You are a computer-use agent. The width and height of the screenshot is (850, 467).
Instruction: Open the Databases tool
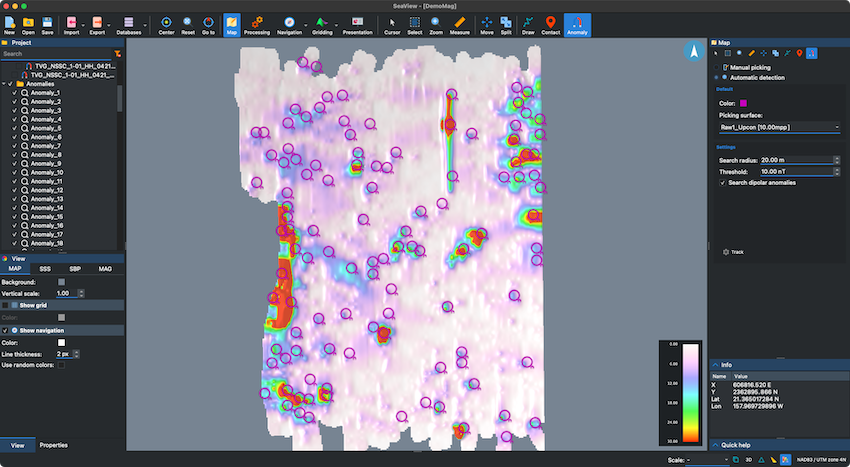128,25
